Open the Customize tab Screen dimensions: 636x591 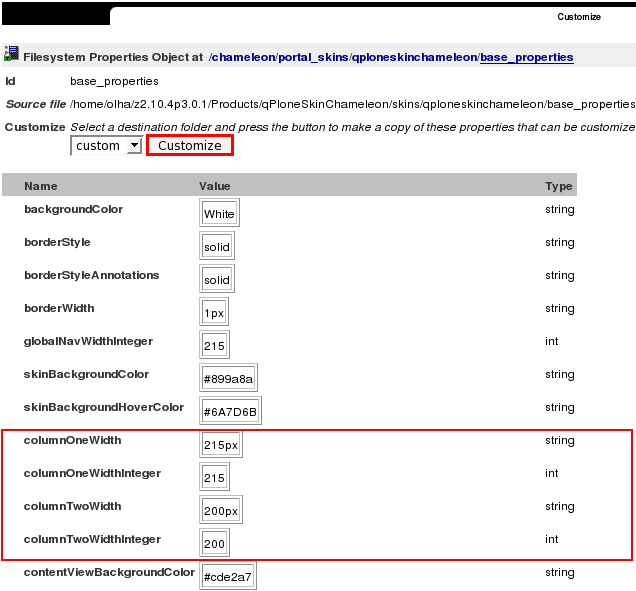pyautogui.click(x=579, y=17)
